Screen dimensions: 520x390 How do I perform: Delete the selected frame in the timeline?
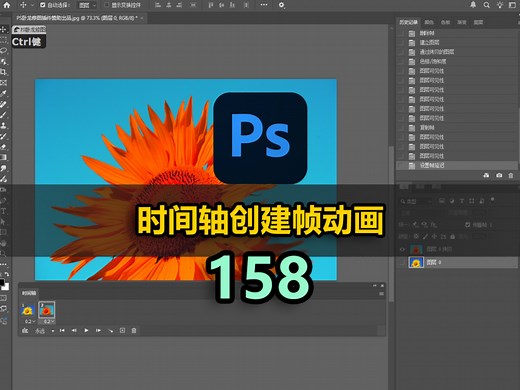pyautogui.click(x=134, y=330)
